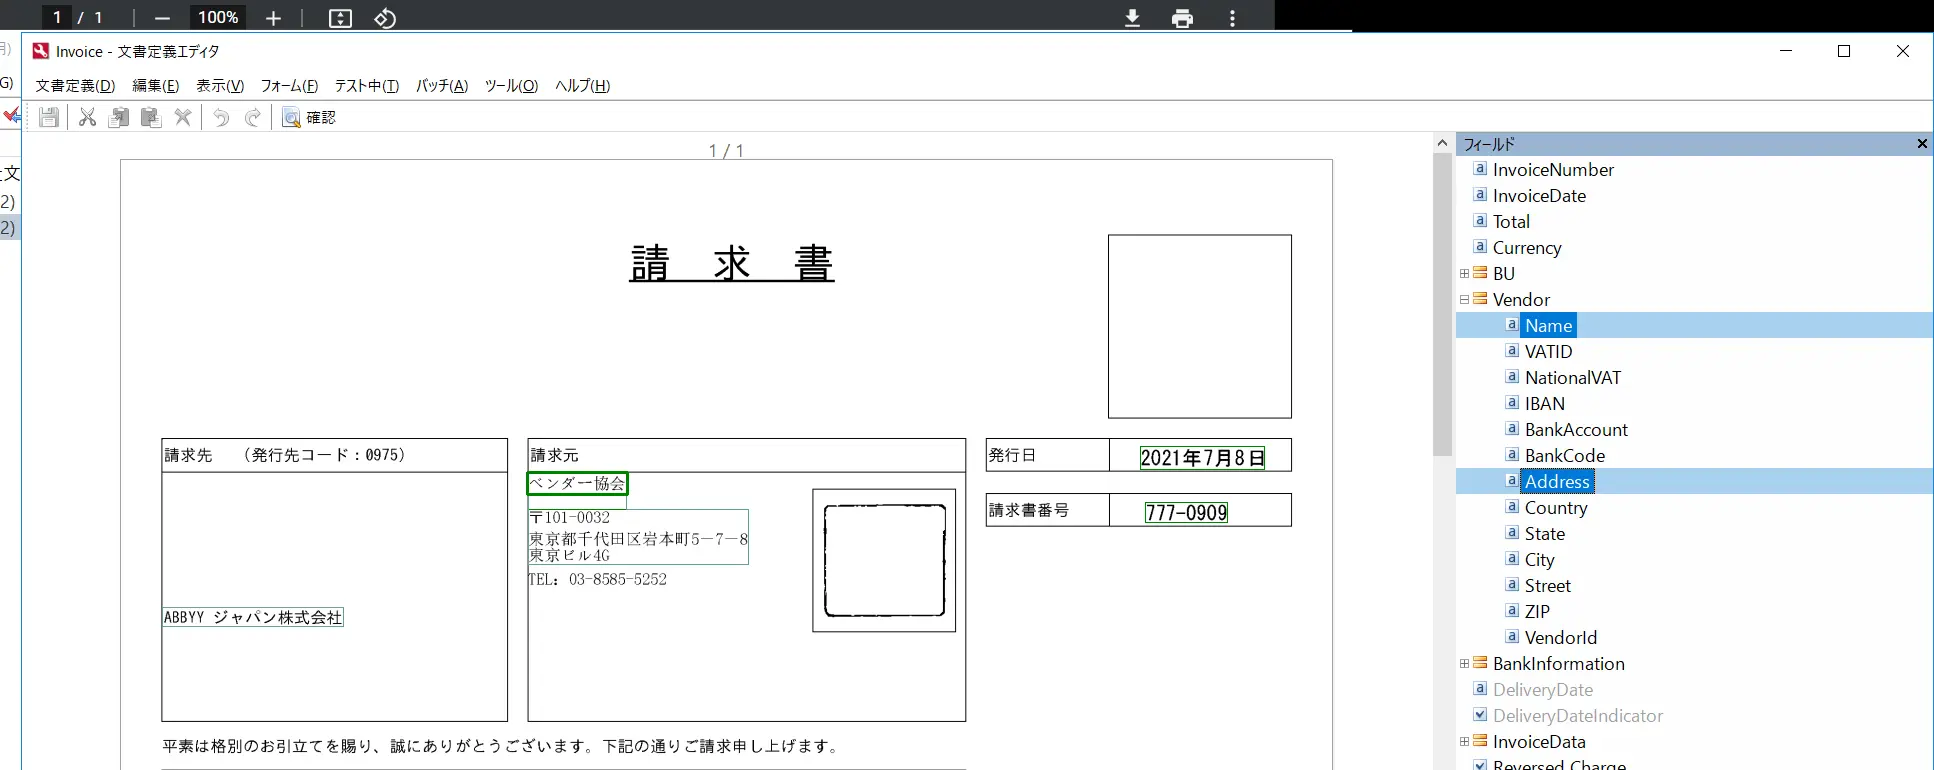1934x770 pixels.
Task: Click the Undo arrow icon
Action: [x=221, y=117]
